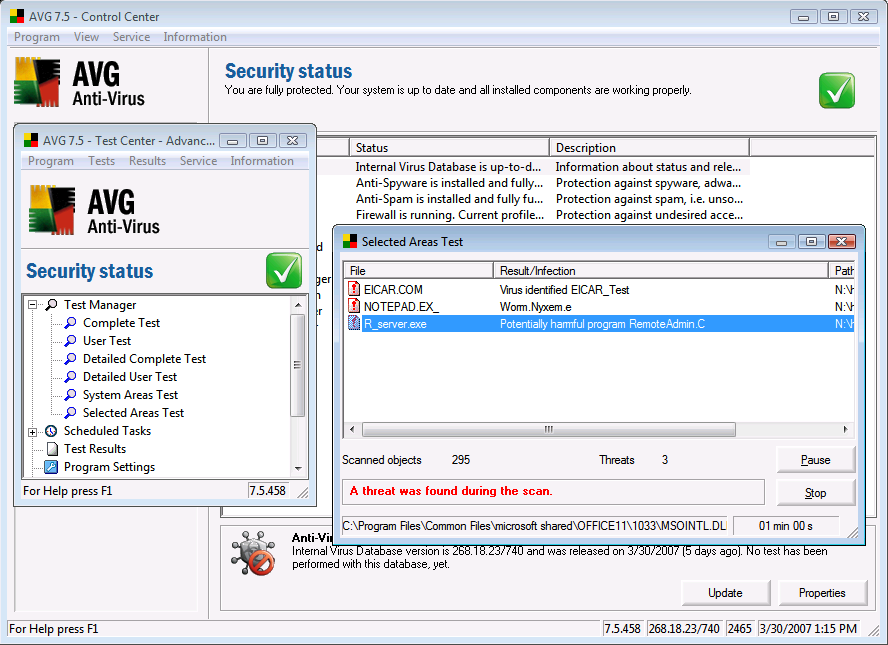888x645 pixels.
Task: Select System Areas Test in the tree
Action: click(130, 395)
